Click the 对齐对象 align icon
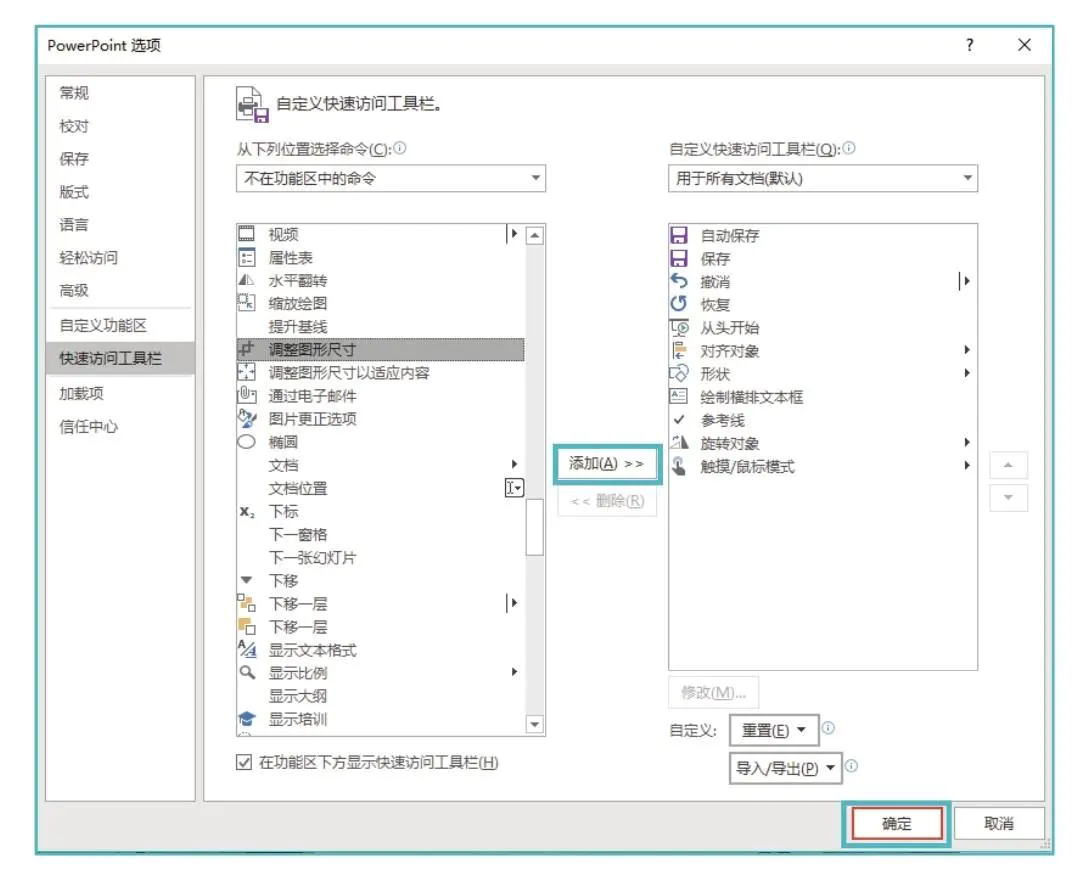 click(x=678, y=350)
